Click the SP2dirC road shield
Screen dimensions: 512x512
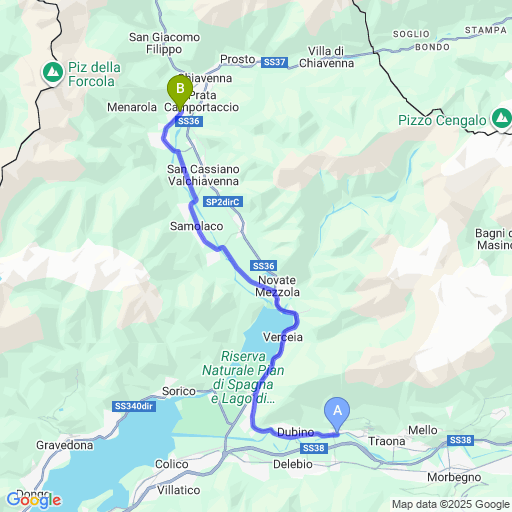pyautogui.click(x=223, y=202)
